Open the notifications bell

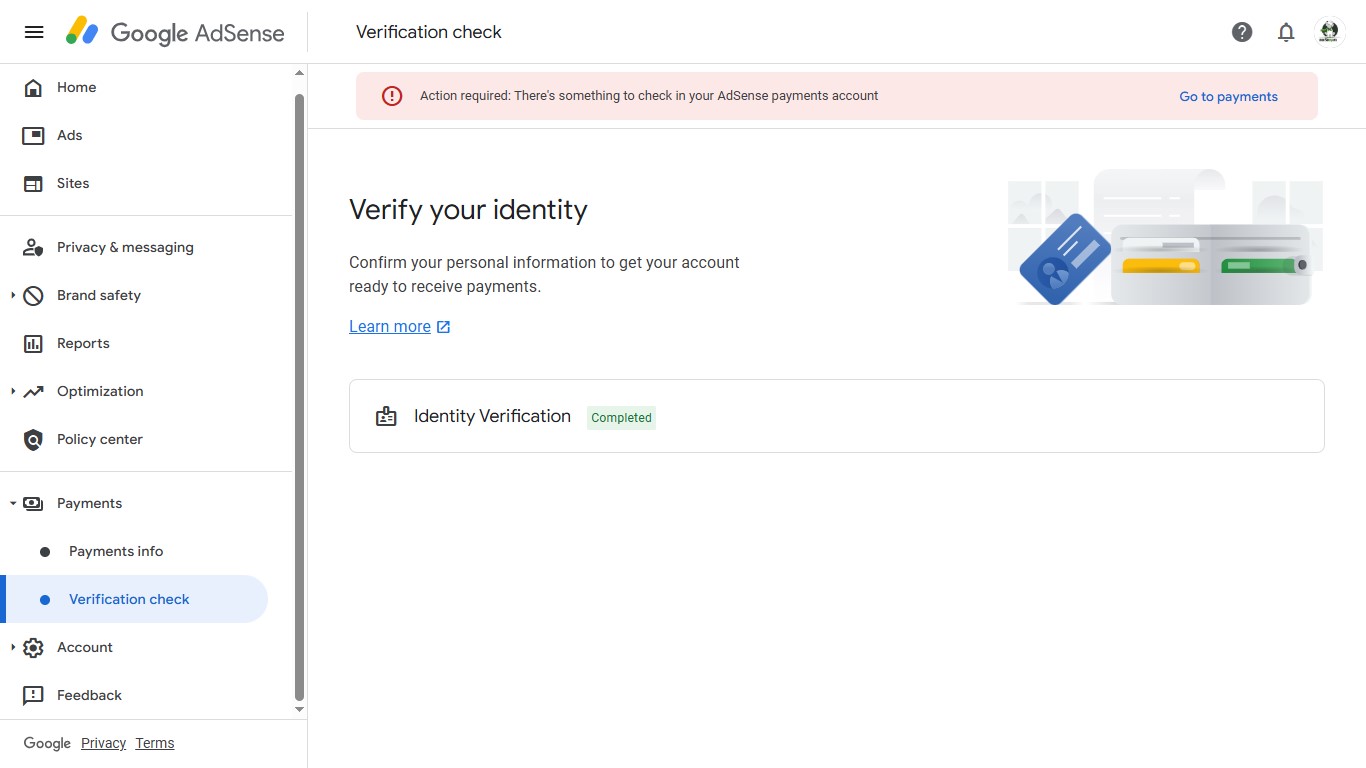(1286, 32)
